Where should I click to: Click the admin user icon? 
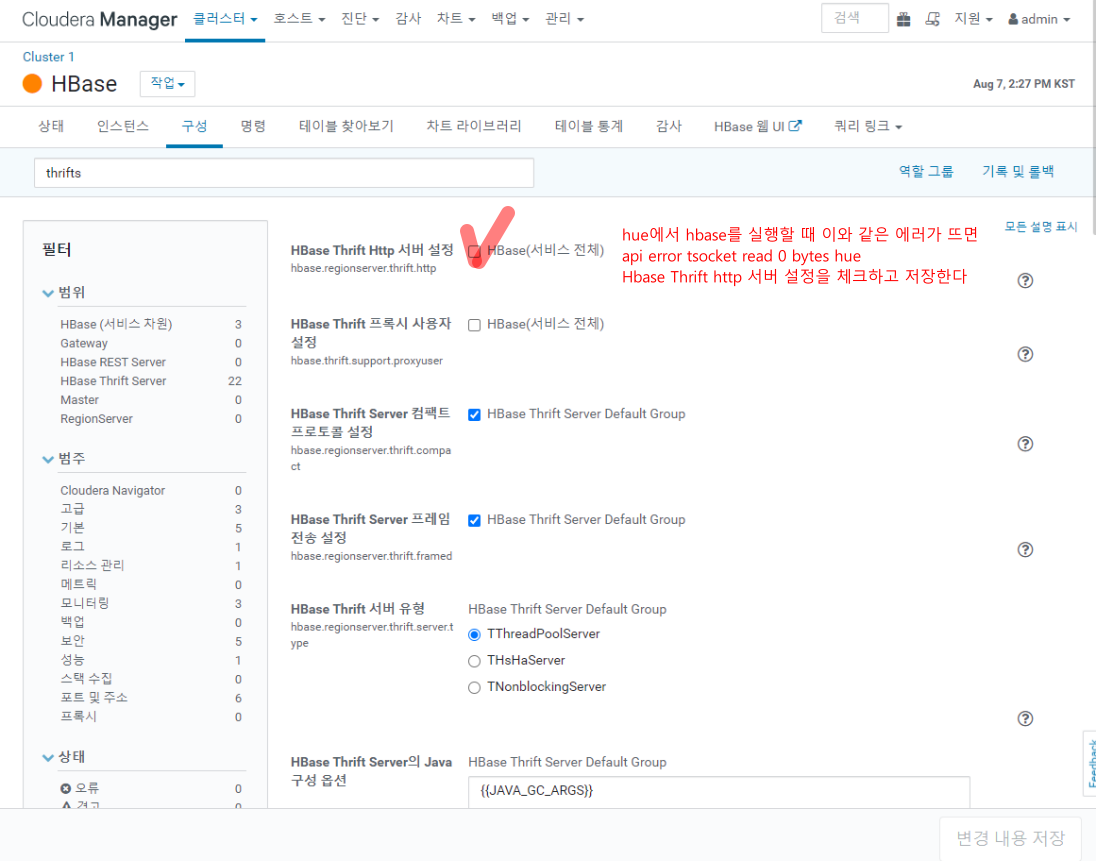click(x=1013, y=20)
